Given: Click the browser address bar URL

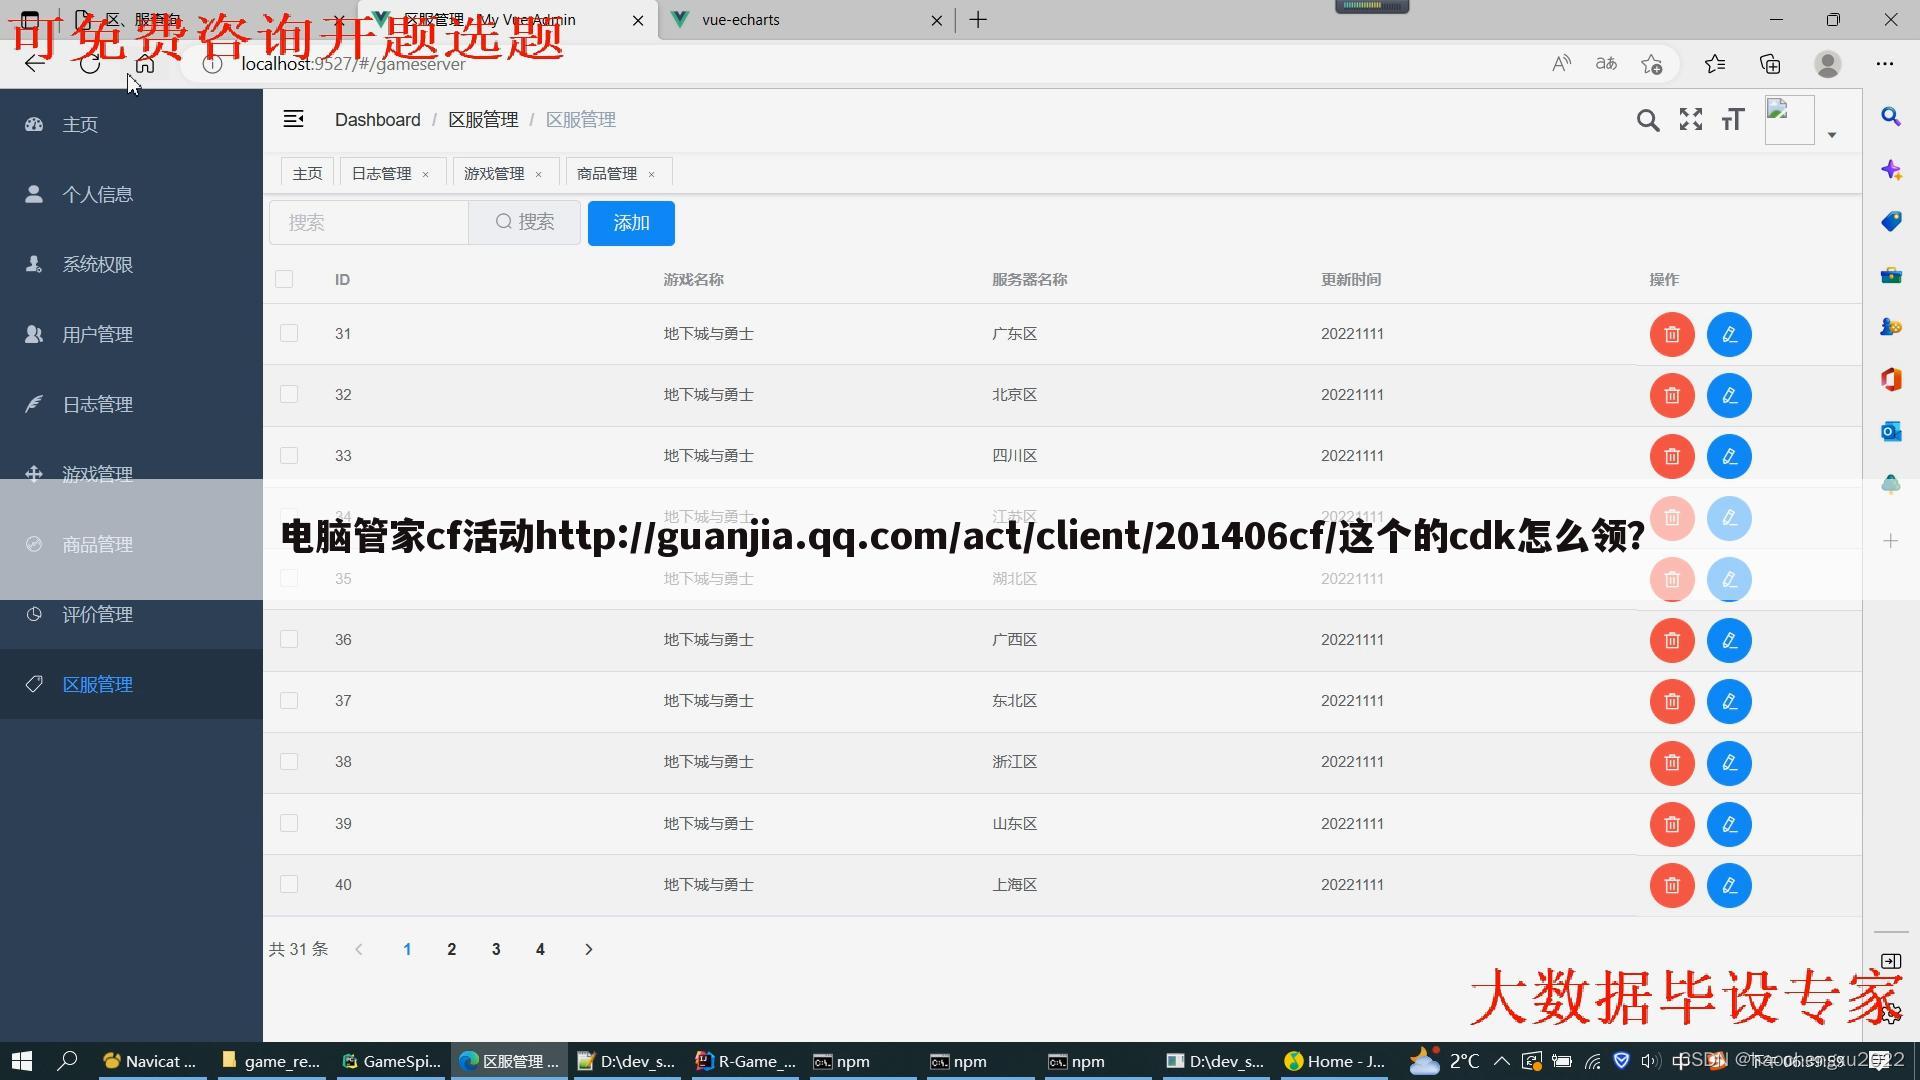Looking at the screenshot, I should (353, 64).
